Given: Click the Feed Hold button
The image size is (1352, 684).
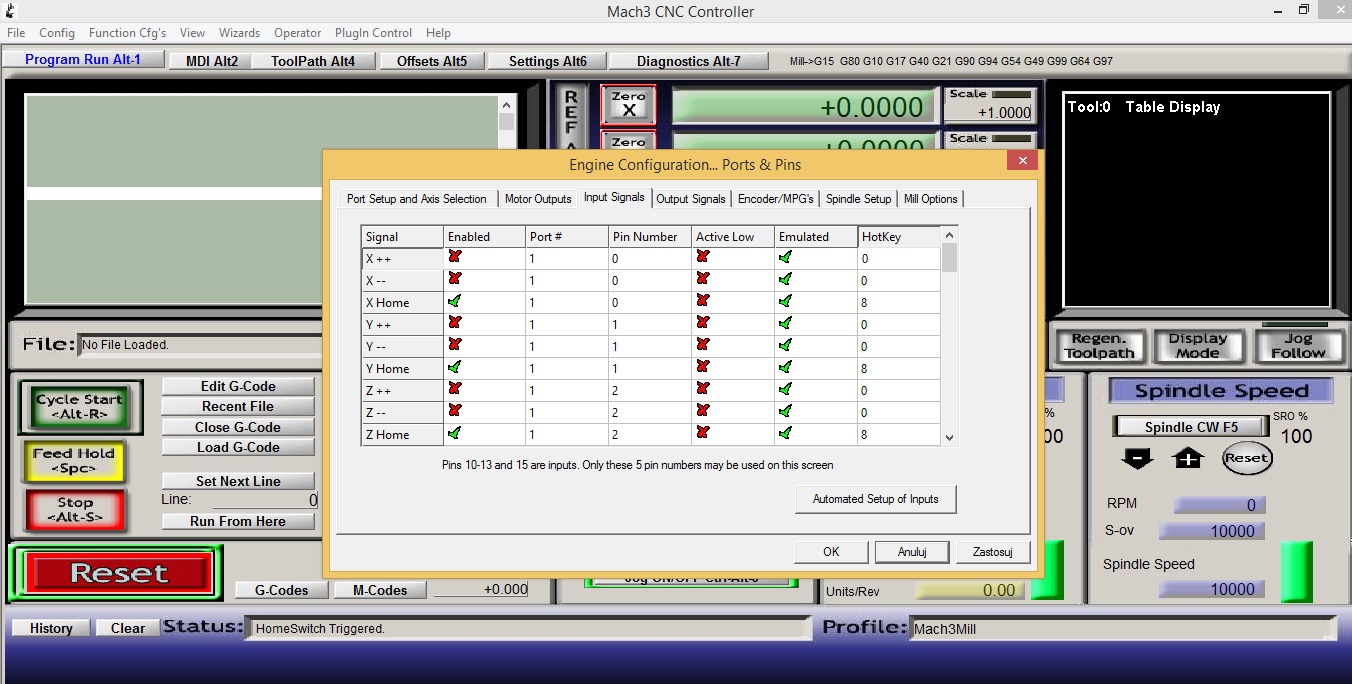Looking at the screenshot, I should (74, 461).
